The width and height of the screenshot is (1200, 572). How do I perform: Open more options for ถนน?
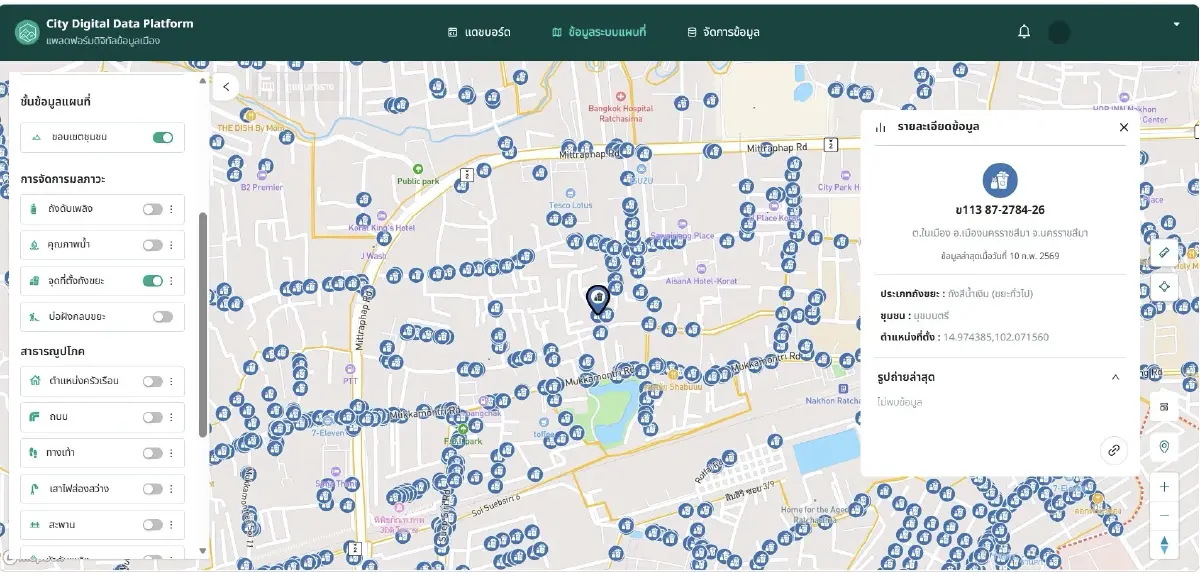pos(171,417)
